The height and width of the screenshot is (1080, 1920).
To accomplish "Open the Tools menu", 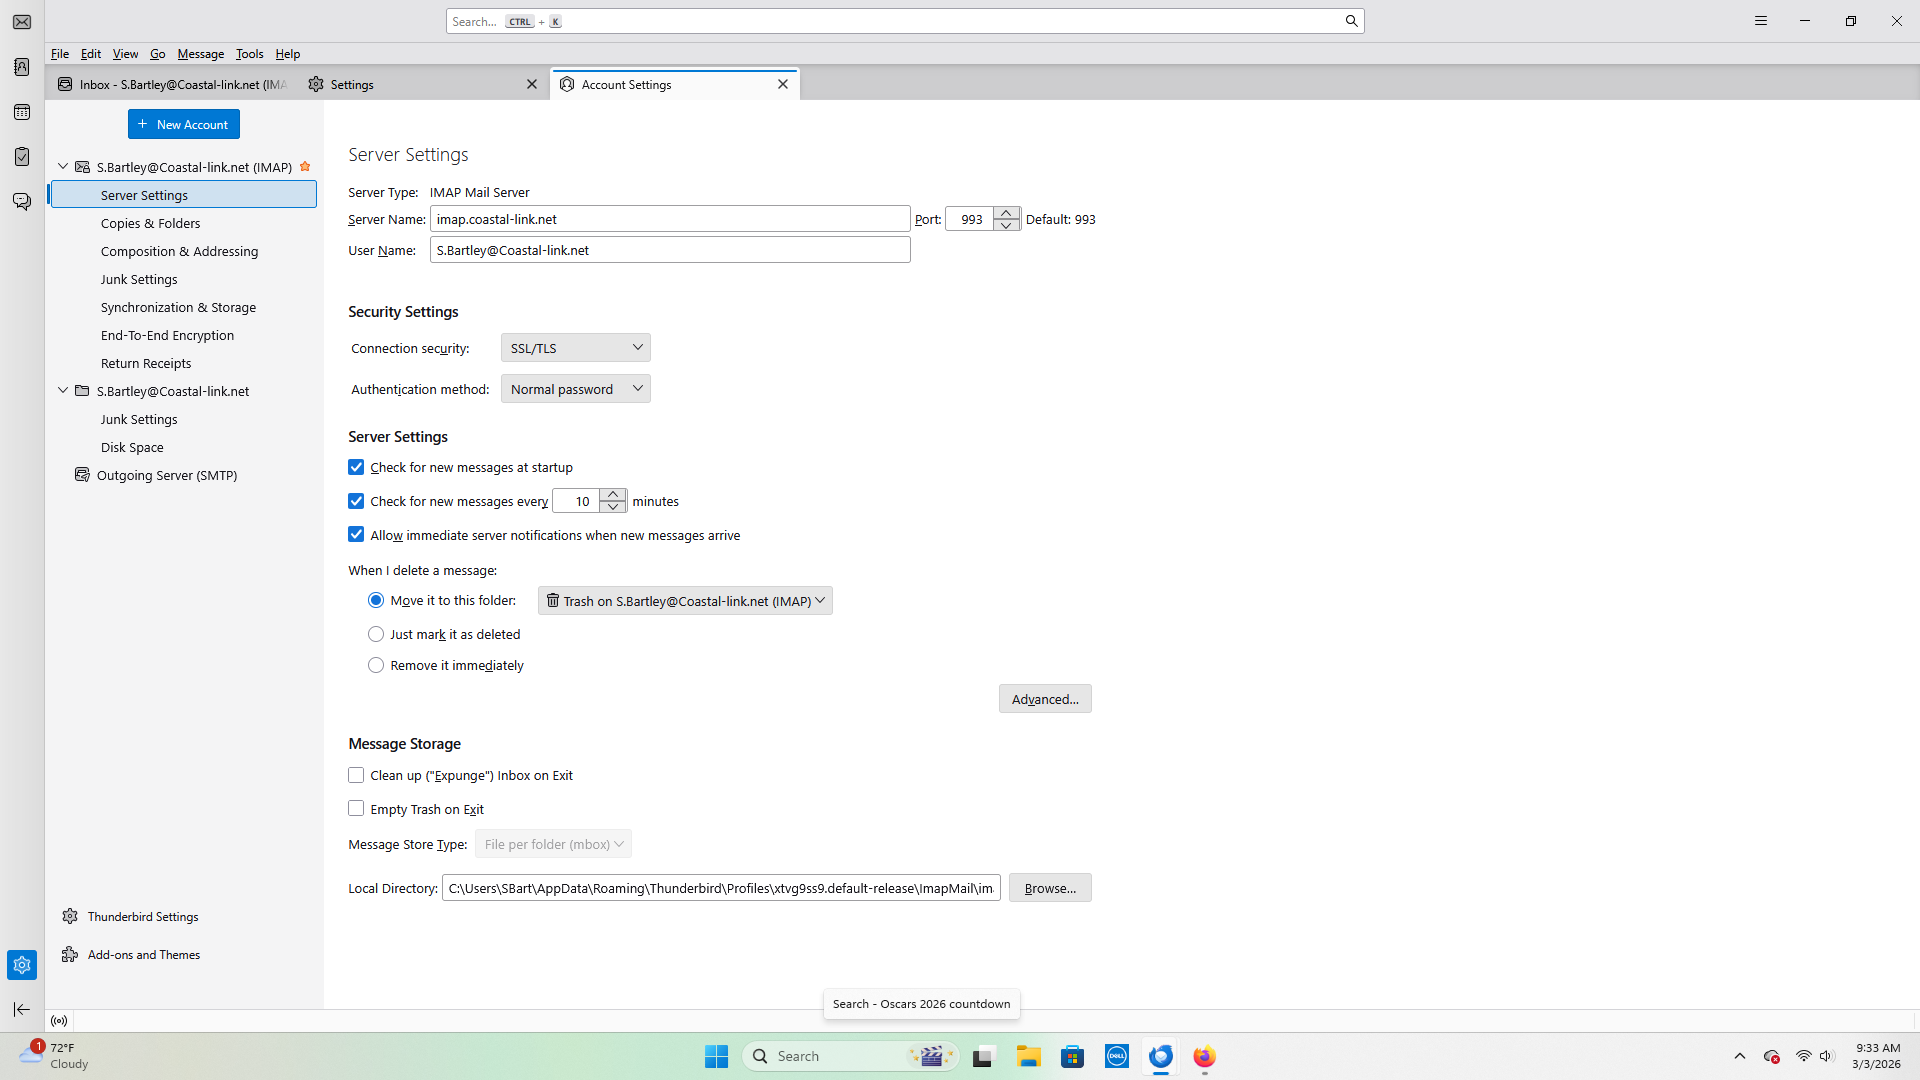I will [x=249, y=54].
